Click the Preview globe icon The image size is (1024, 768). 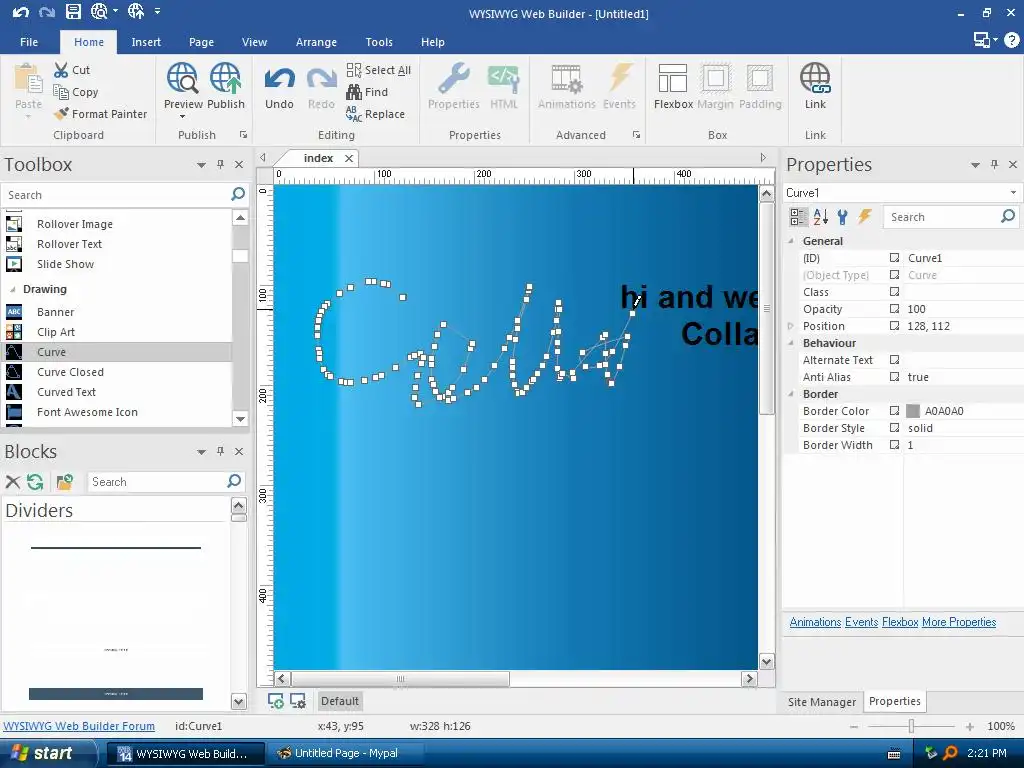[182, 78]
